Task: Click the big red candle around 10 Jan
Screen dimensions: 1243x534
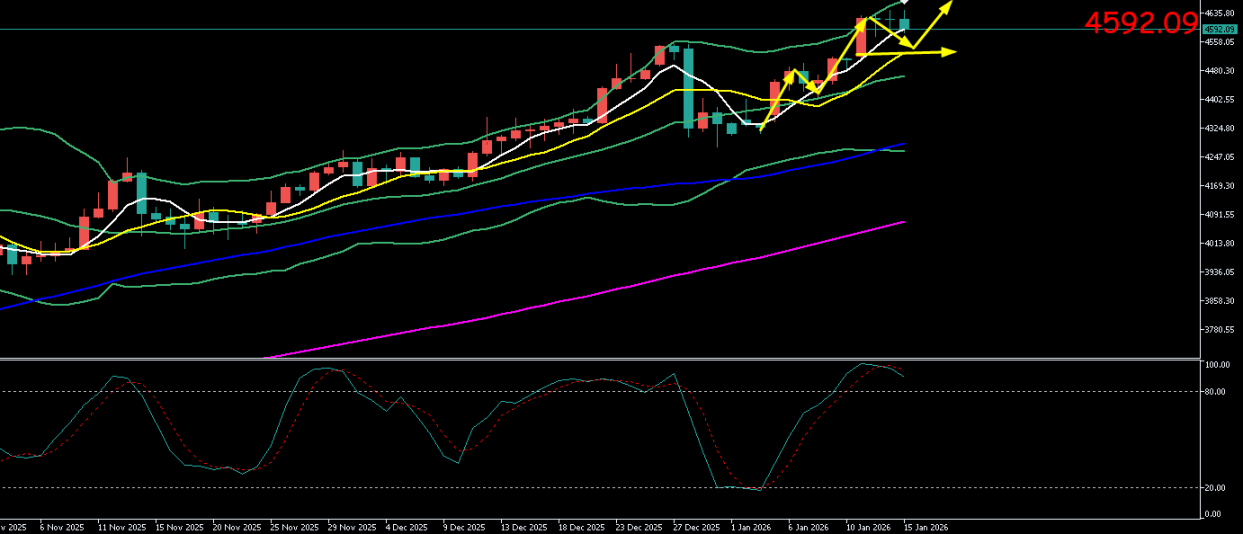Action: tap(861, 37)
